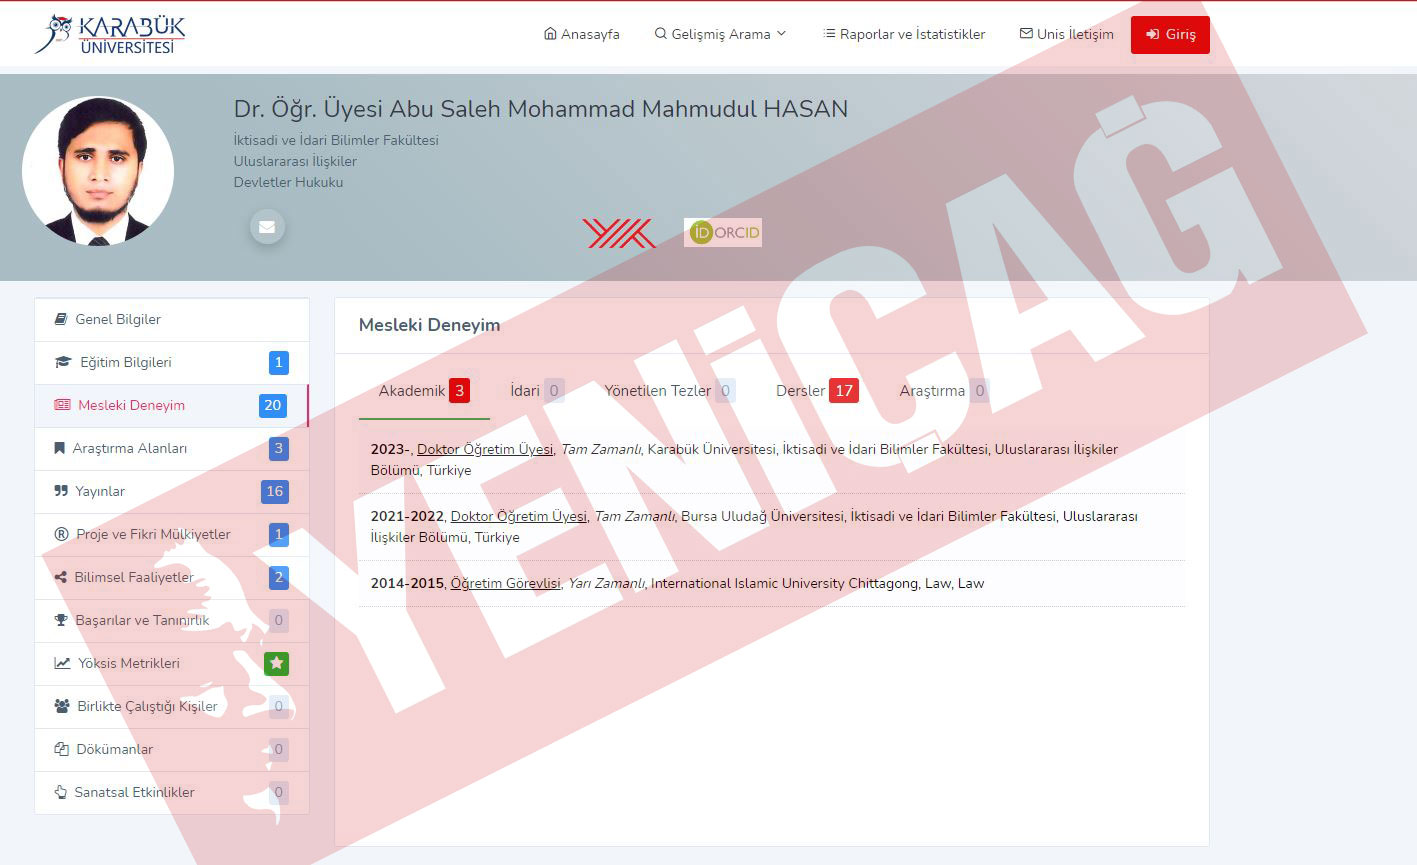Open Araştırma Alanları section
The image size is (1417, 865).
click(172, 448)
